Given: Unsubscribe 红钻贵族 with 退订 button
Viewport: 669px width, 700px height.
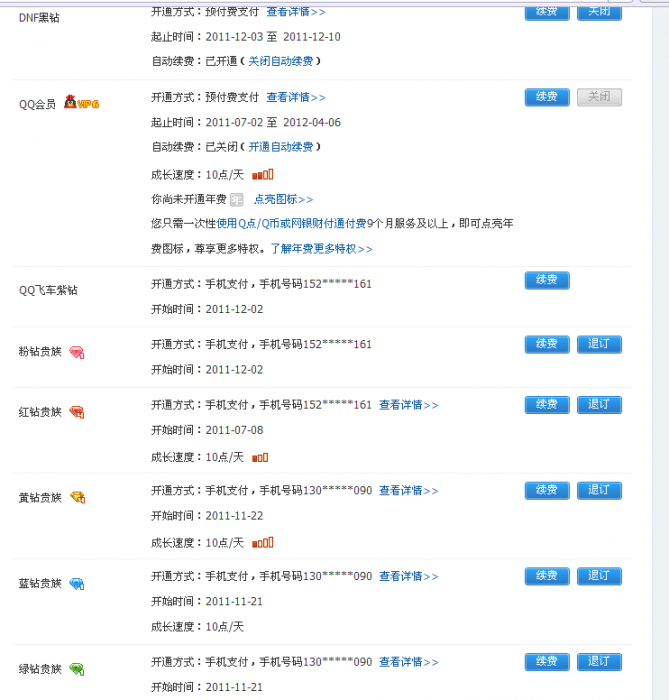Looking at the screenshot, I should point(599,405).
